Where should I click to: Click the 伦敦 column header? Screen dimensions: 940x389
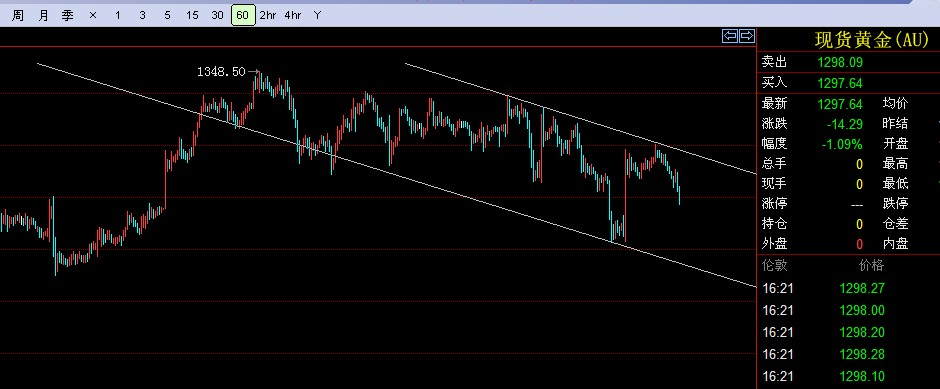point(775,266)
